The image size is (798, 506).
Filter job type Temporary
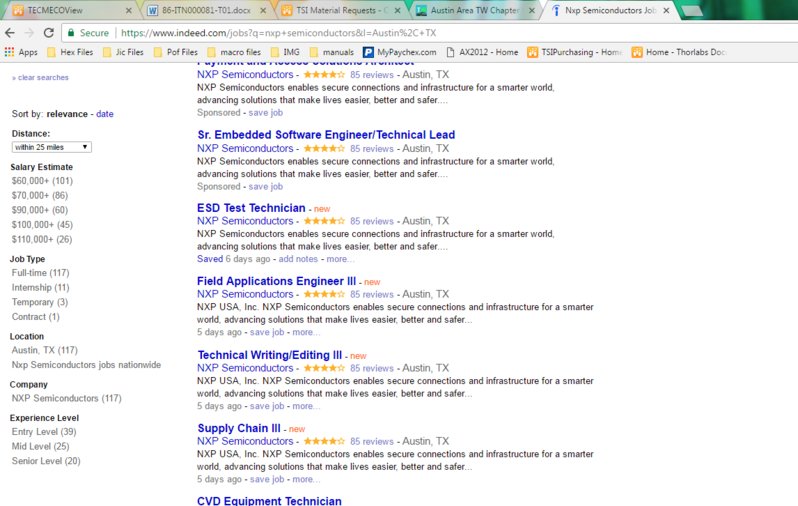click(x=40, y=302)
